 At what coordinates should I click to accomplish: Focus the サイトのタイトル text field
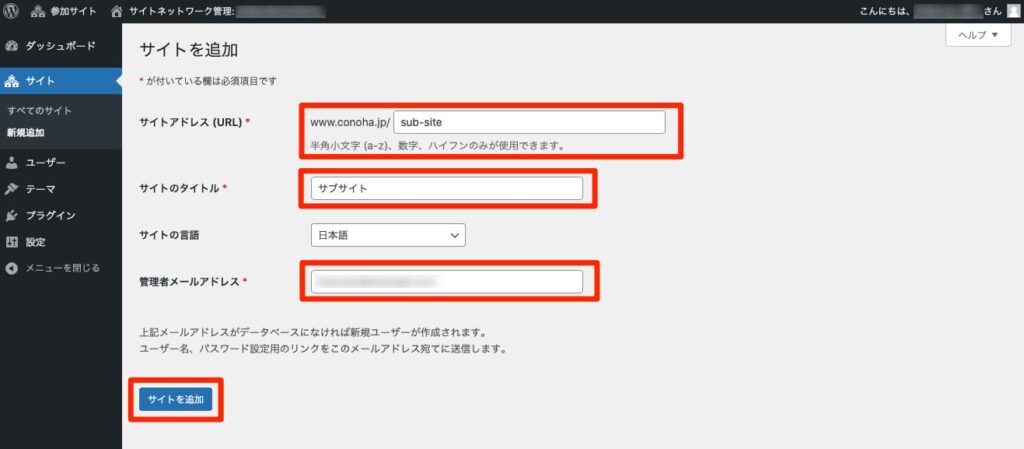[446, 188]
